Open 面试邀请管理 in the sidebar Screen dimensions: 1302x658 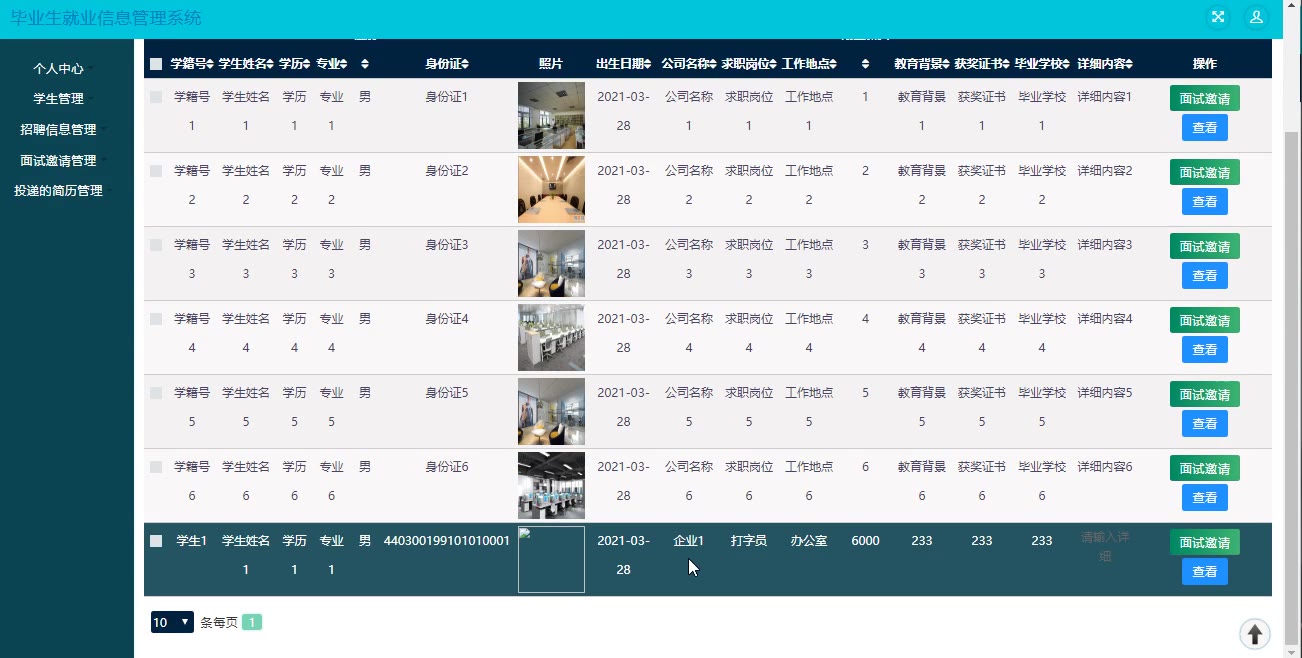pos(58,160)
